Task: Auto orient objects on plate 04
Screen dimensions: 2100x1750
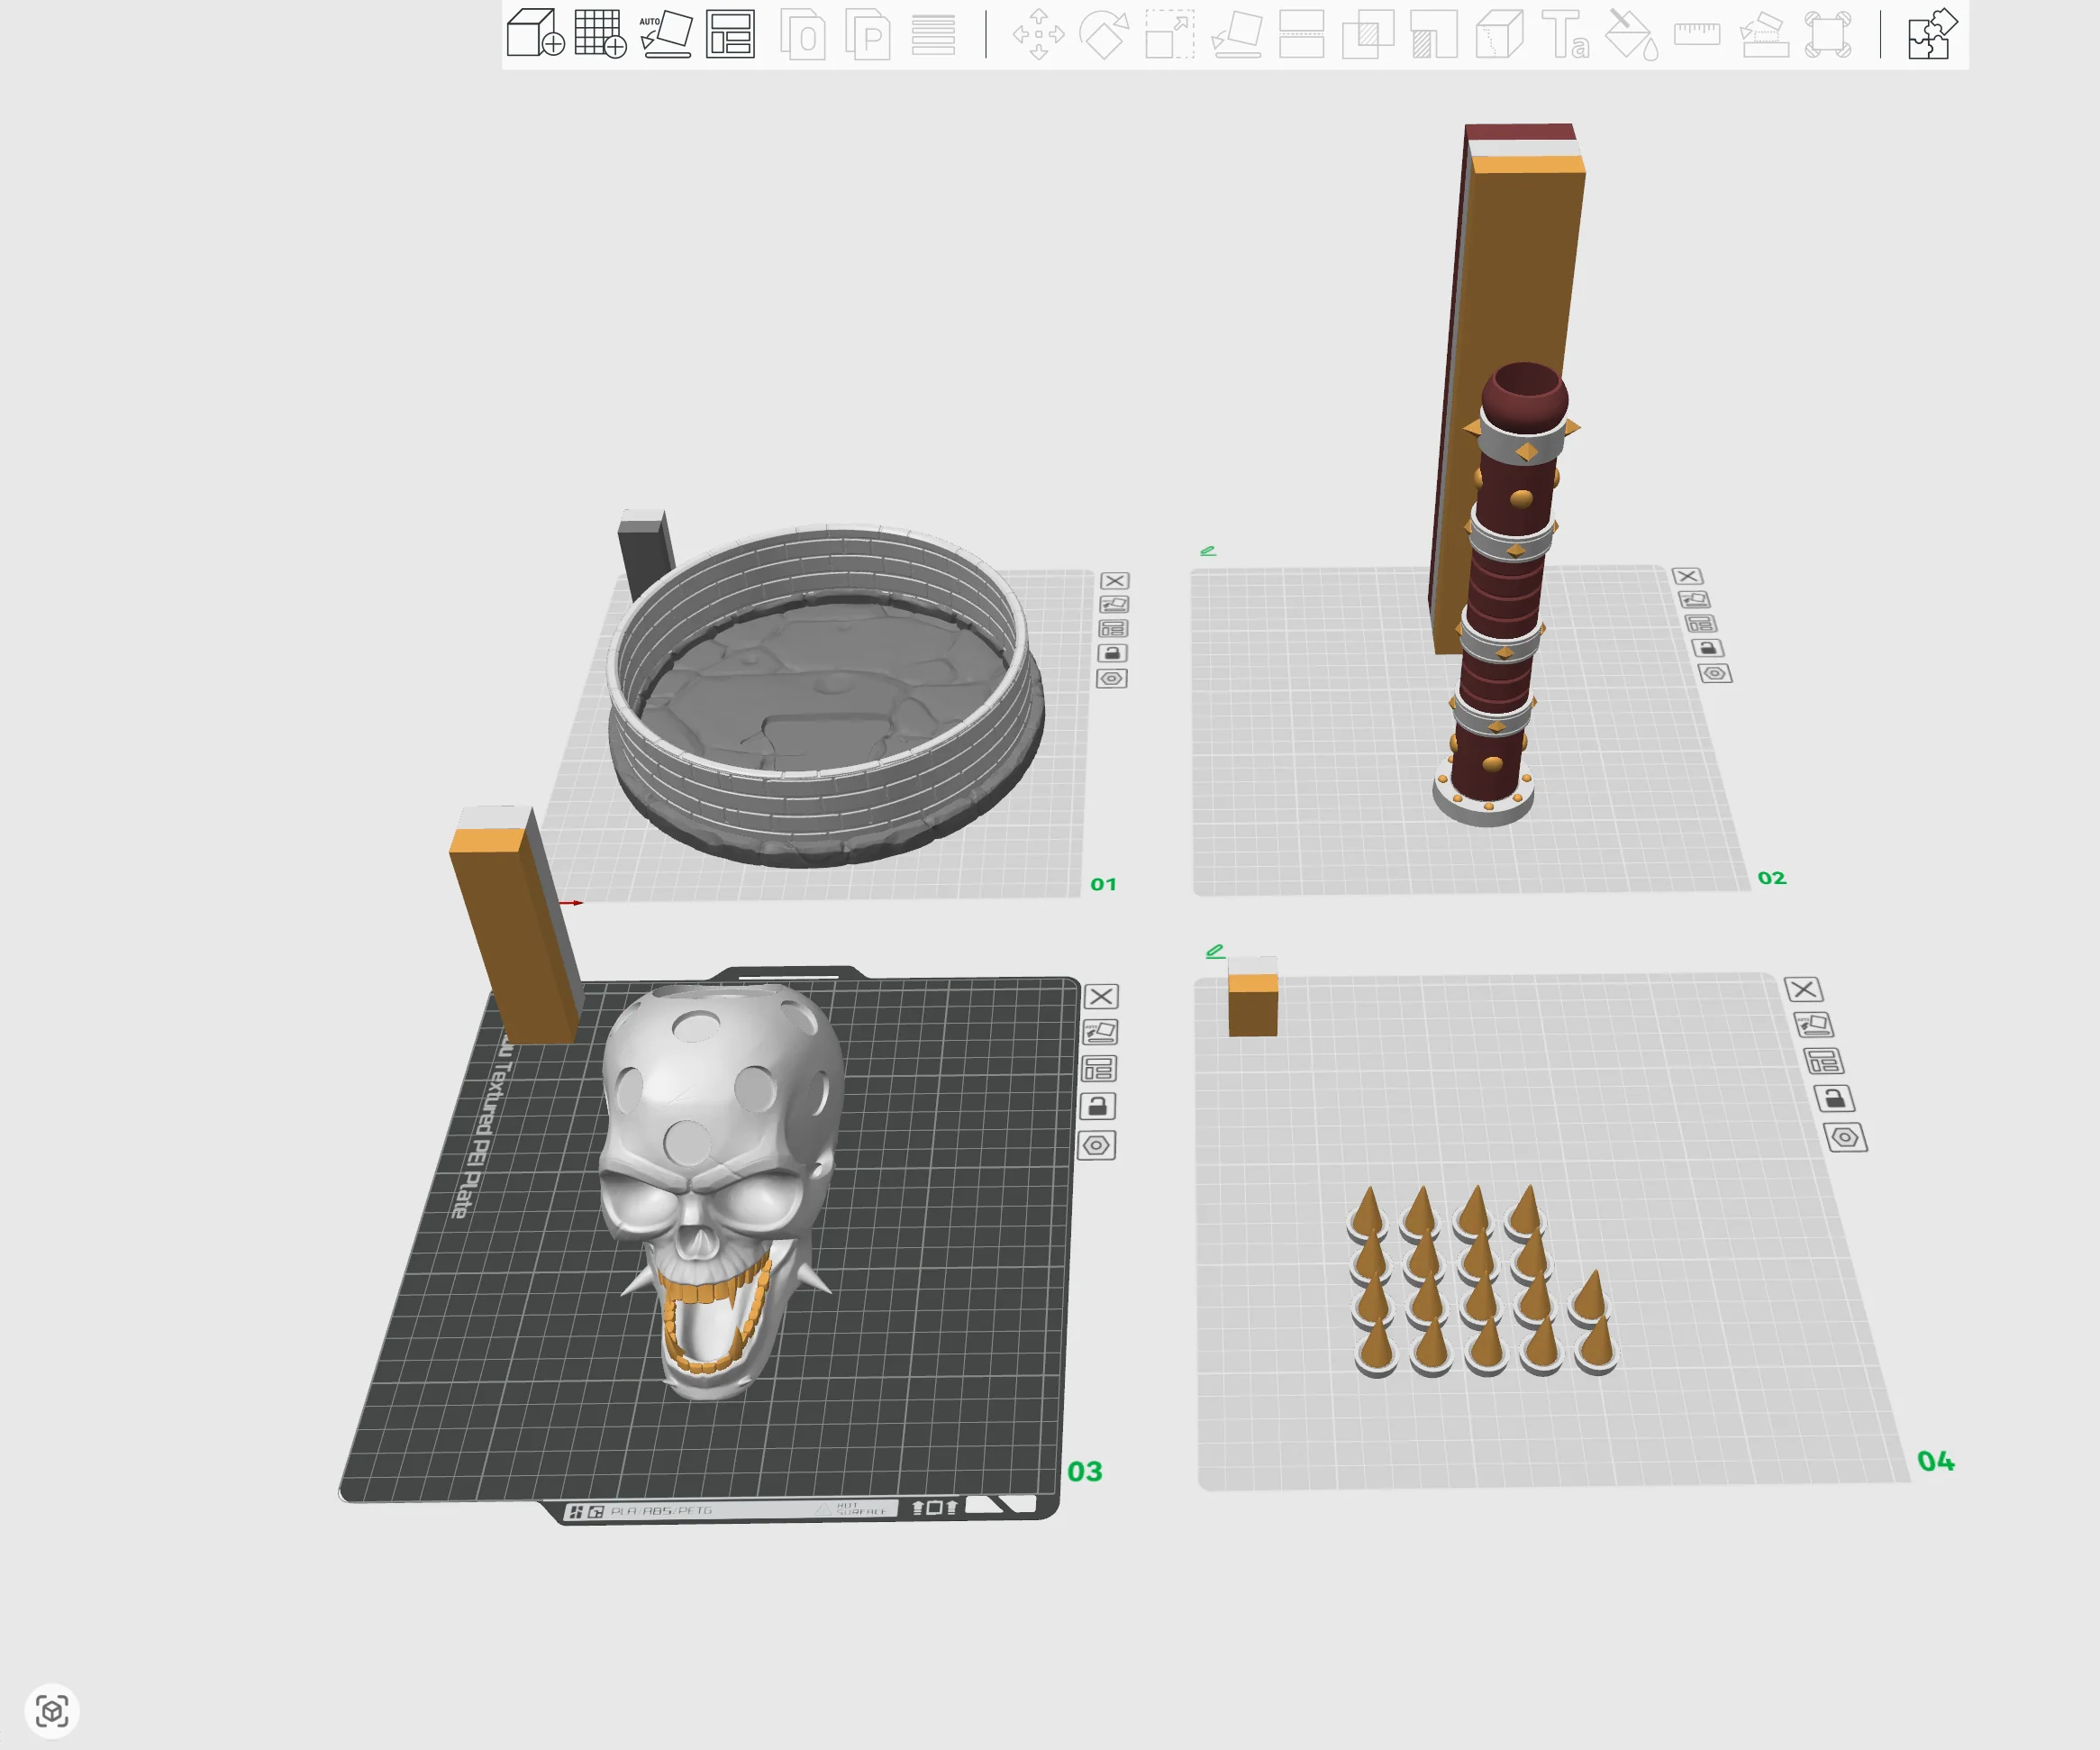Action: (x=1814, y=1025)
